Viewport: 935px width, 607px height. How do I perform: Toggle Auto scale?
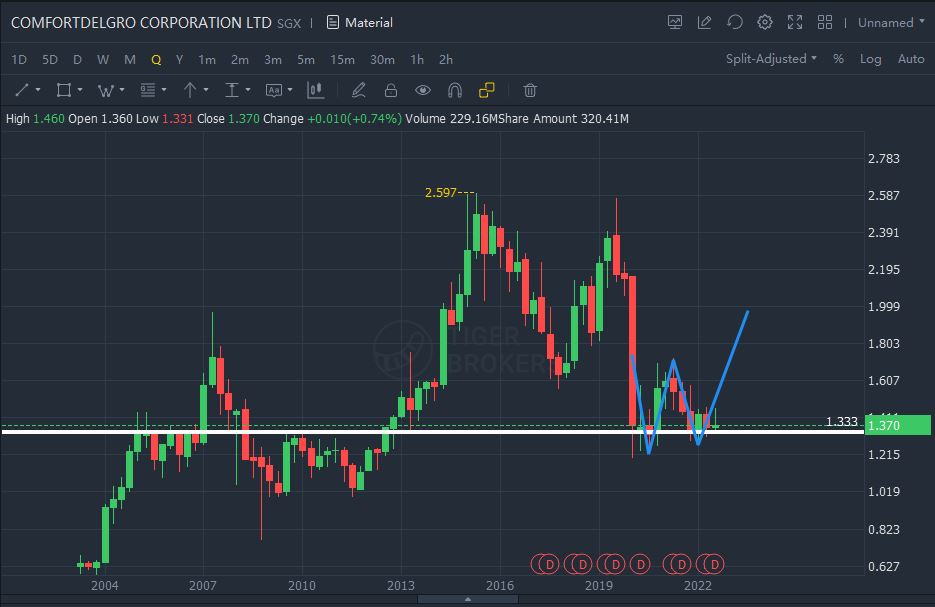pos(911,59)
